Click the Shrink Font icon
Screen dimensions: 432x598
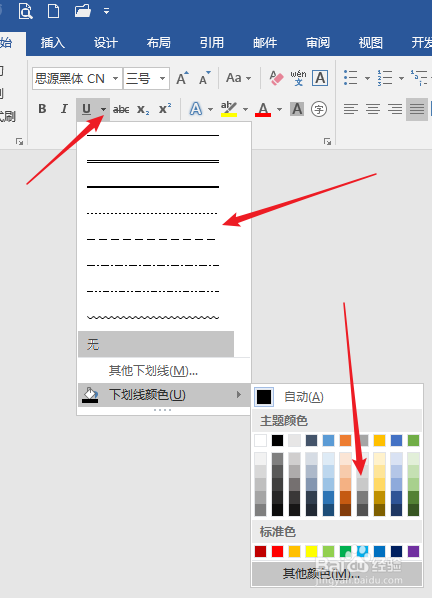pyautogui.click(x=205, y=78)
